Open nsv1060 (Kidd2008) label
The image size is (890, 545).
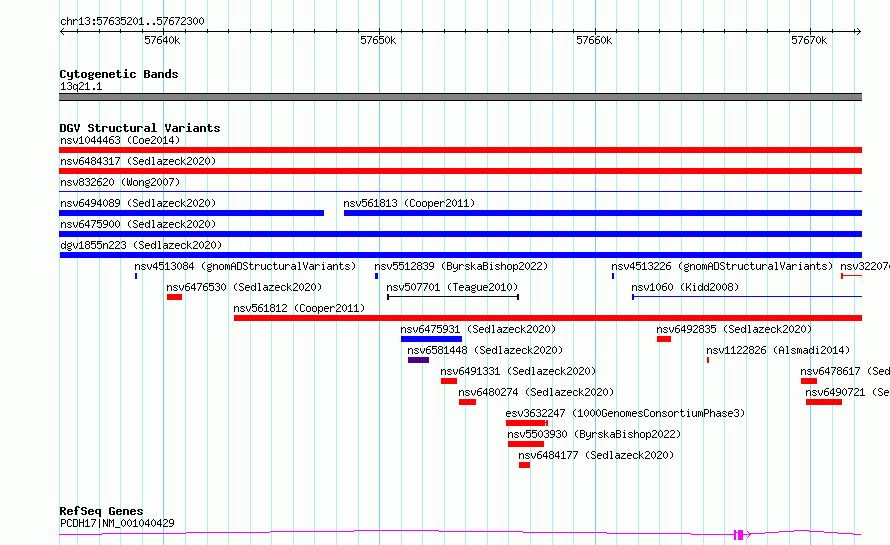coord(685,287)
